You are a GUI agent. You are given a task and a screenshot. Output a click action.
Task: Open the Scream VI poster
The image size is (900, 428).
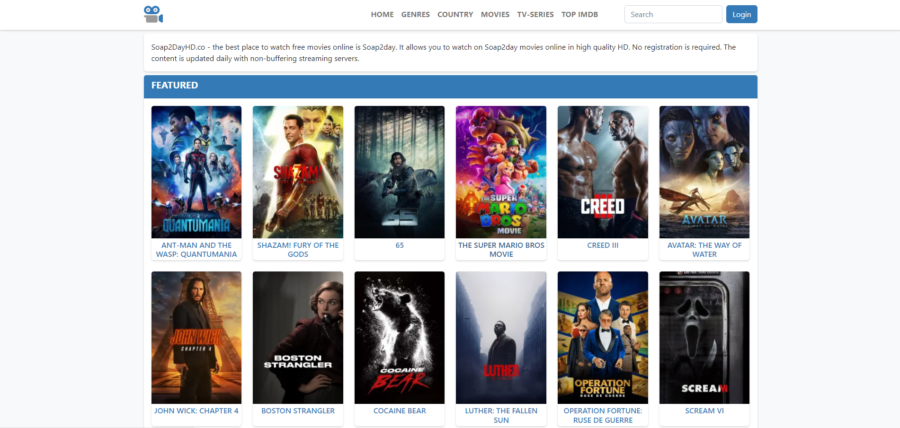tap(704, 337)
